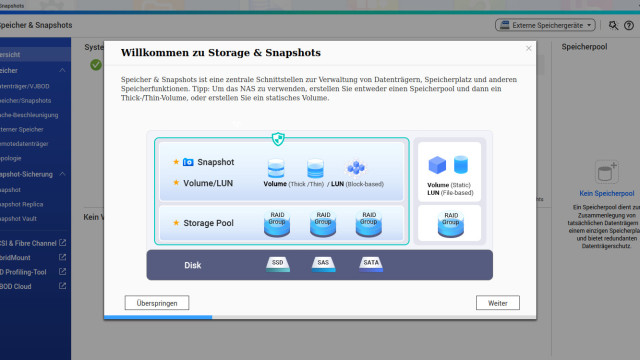Click the Storage Pool label in diagram
The width and height of the screenshot is (640, 360).
(209, 223)
